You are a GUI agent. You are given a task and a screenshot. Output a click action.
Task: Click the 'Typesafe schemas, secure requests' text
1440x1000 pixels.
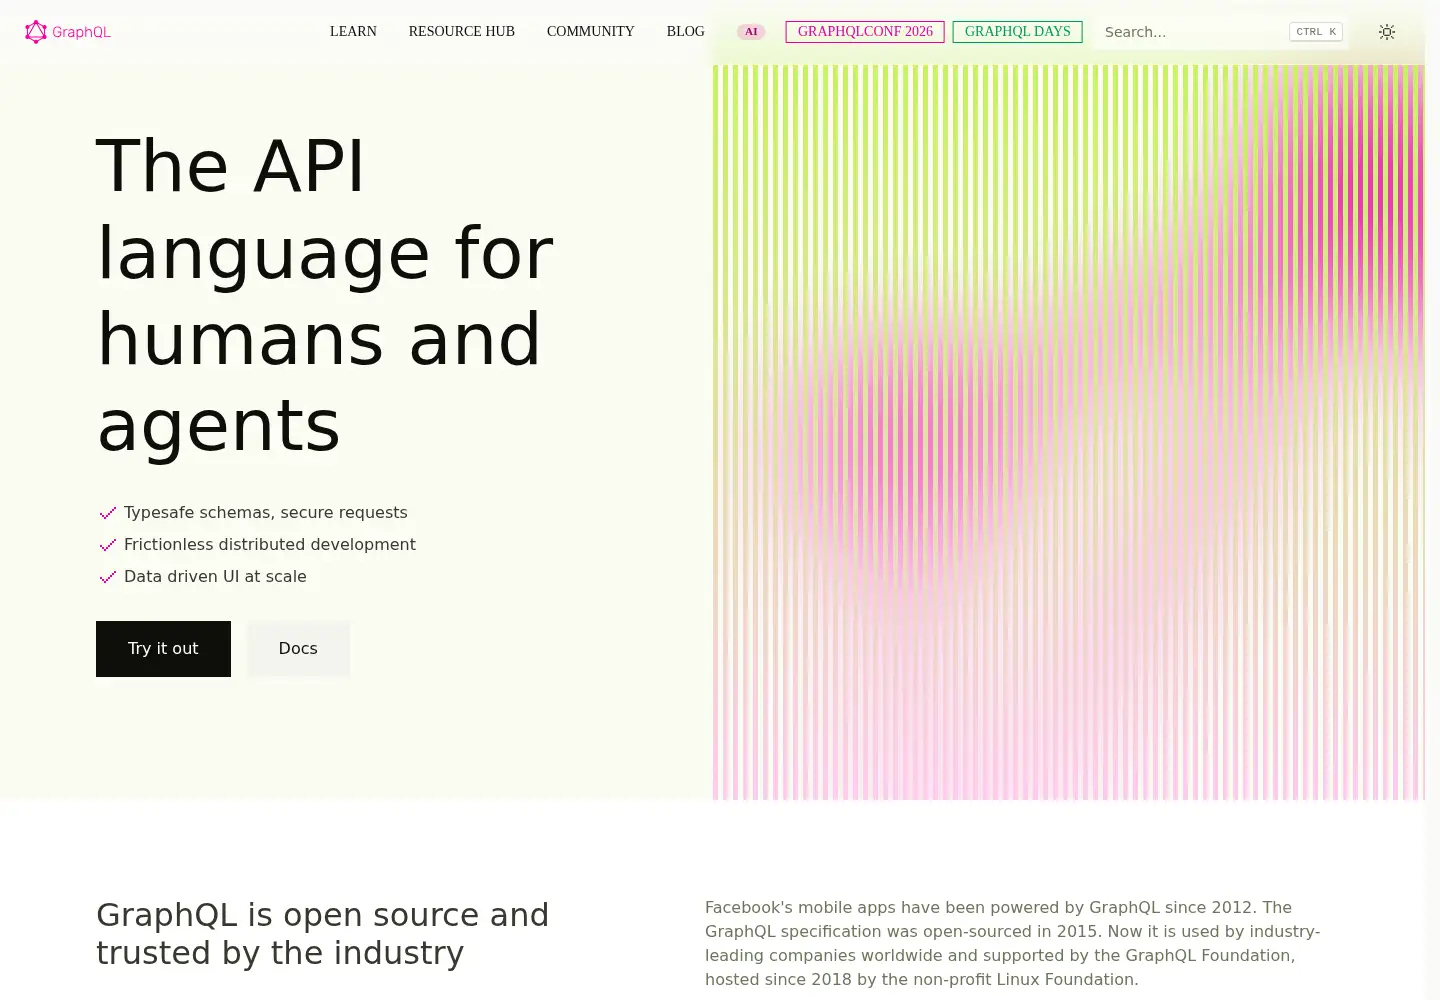click(x=266, y=513)
